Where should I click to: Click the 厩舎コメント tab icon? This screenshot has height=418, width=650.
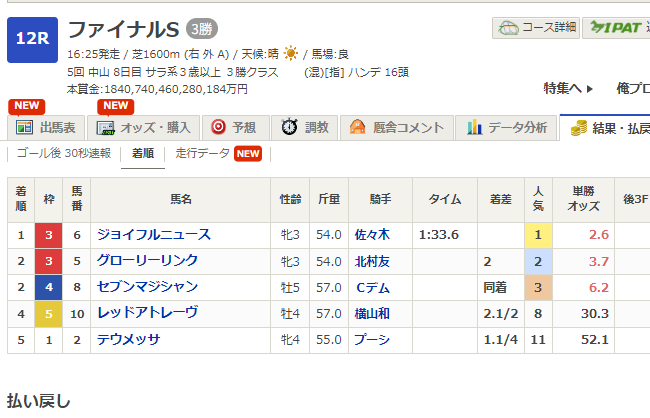358,128
